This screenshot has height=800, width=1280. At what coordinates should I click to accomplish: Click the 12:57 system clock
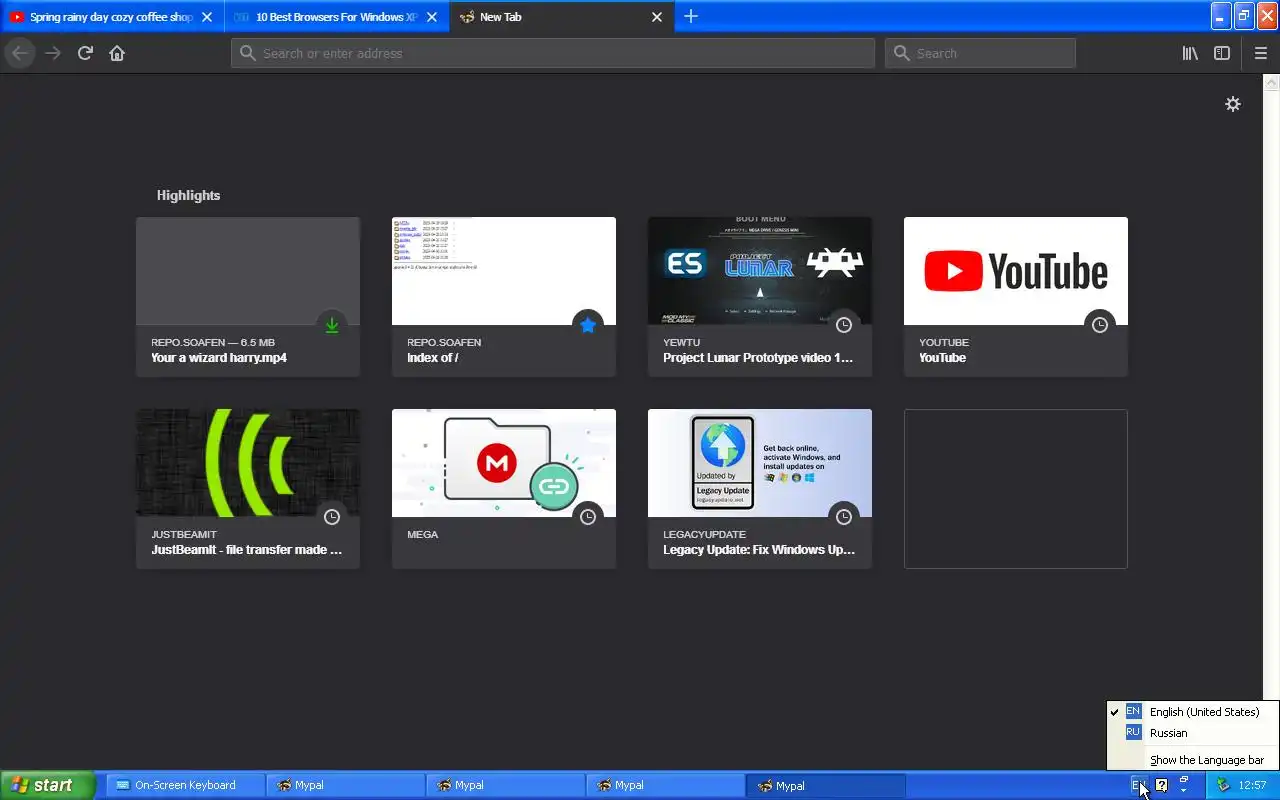1252,785
